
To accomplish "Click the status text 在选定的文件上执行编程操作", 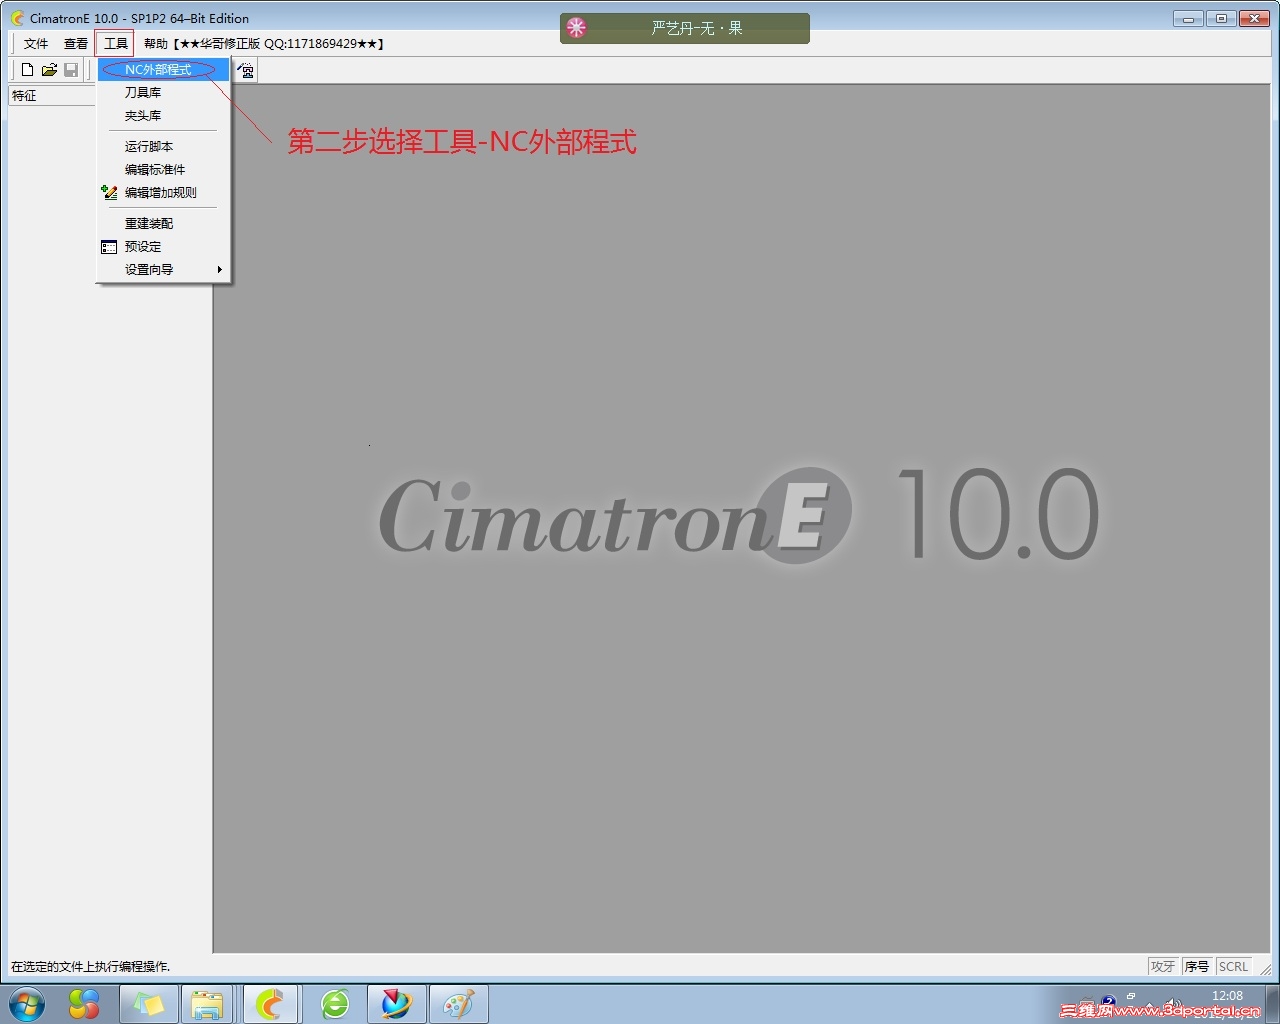I will (91, 967).
